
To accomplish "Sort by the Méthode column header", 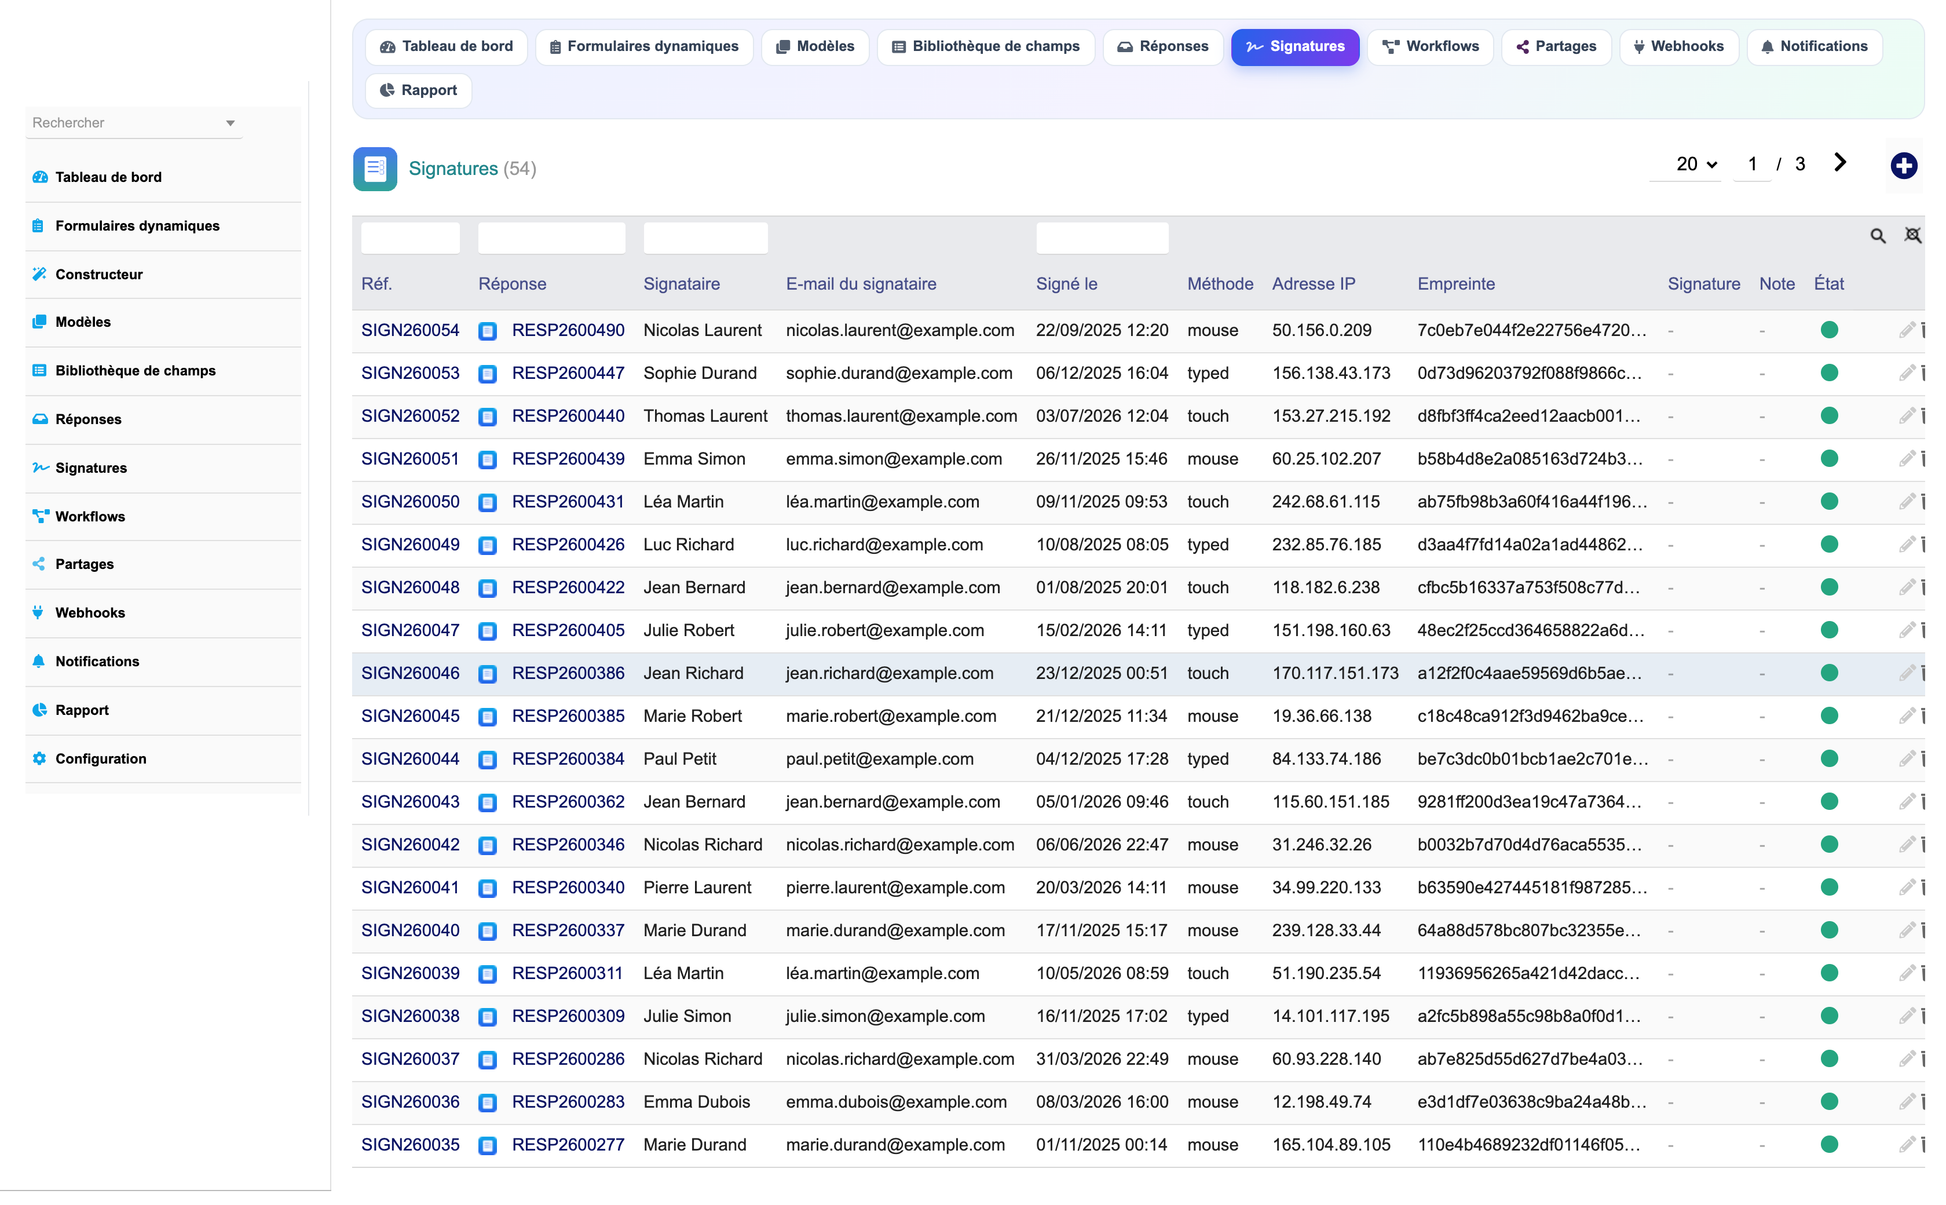I will click(x=1220, y=284).
